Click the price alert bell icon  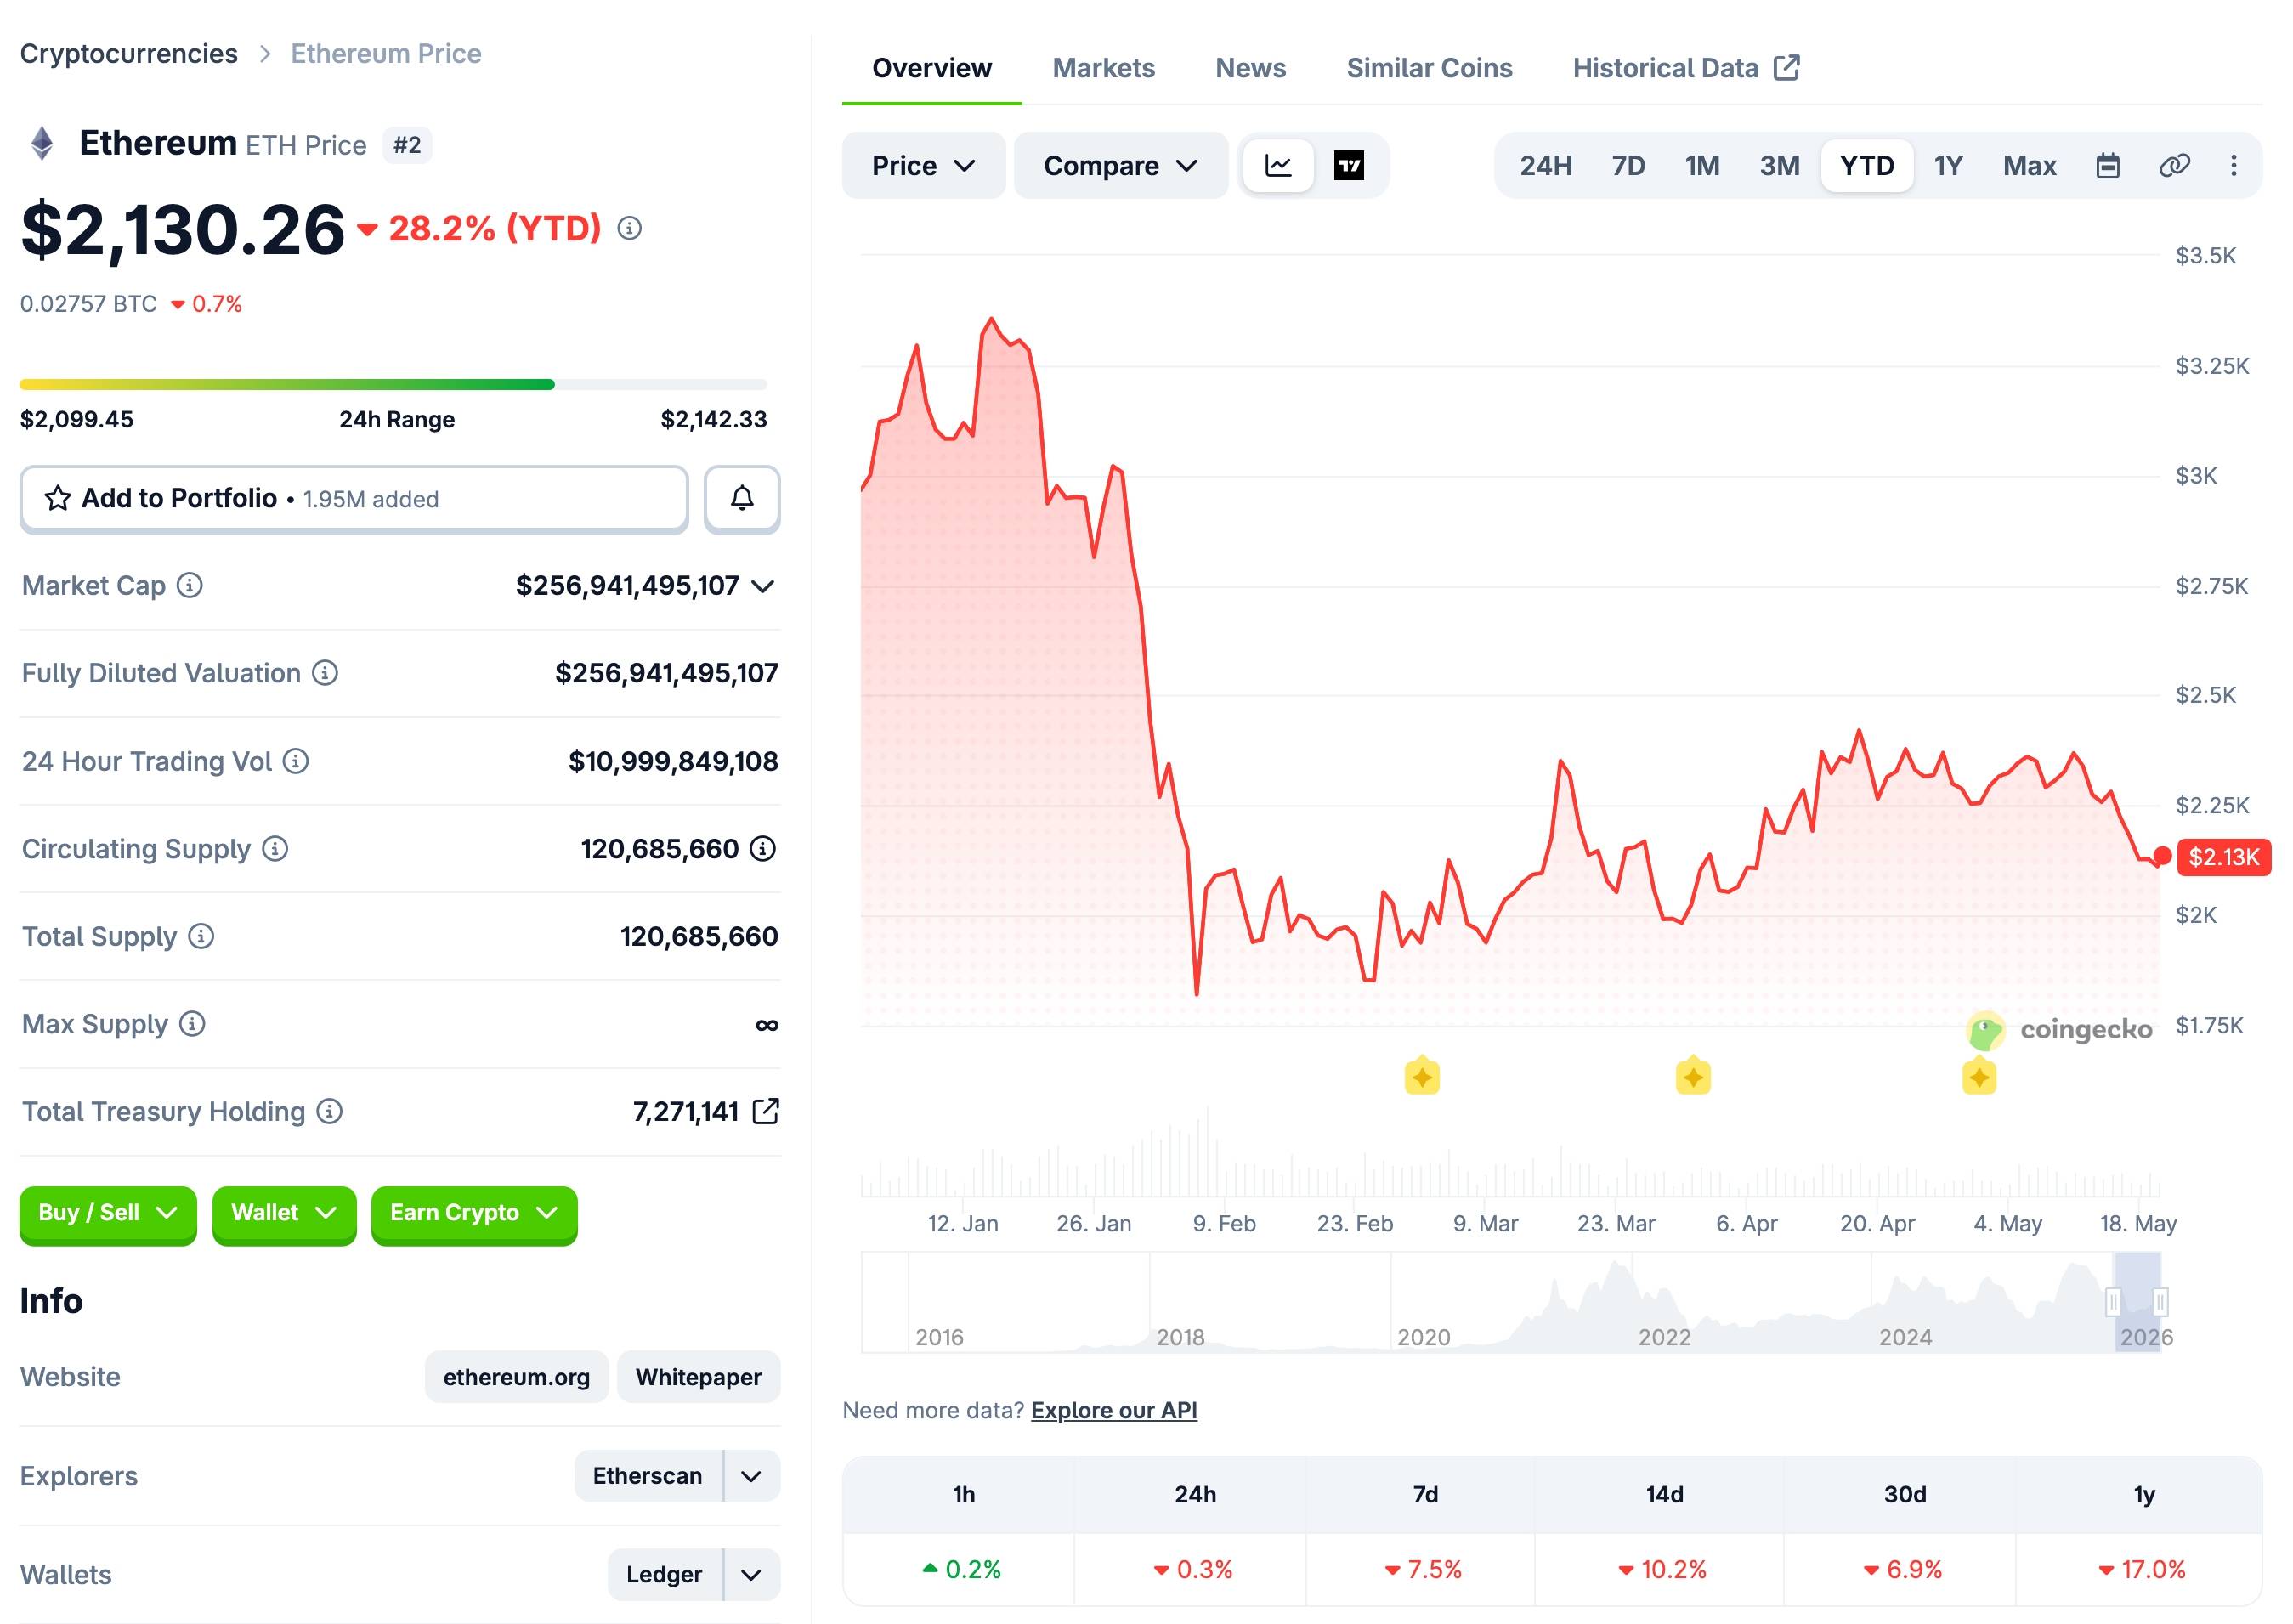click(x=741, y=498)
